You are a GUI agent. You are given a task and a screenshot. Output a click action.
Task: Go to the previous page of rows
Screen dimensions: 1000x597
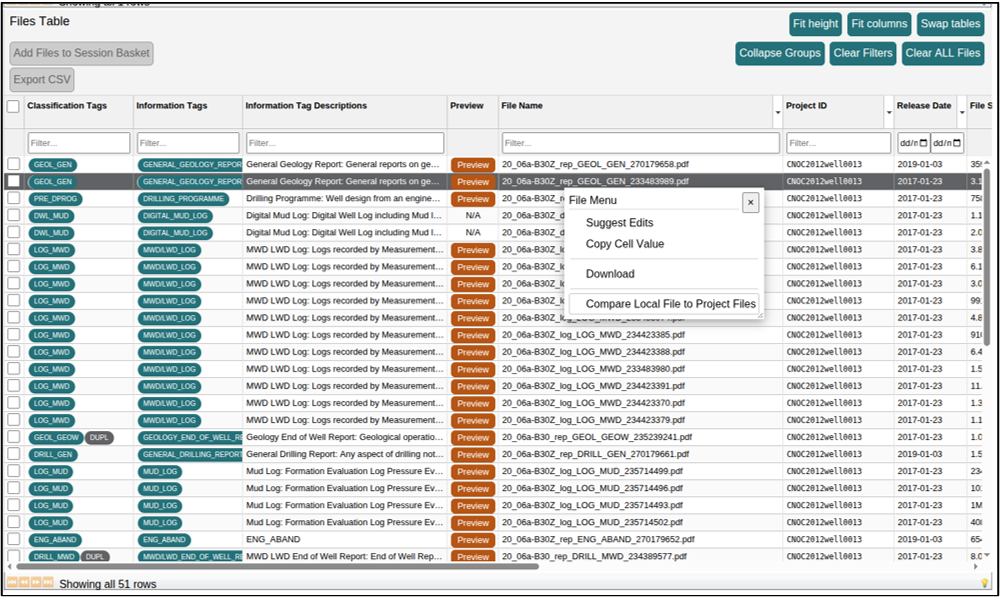pyautogui.click(x=24, y=582)
